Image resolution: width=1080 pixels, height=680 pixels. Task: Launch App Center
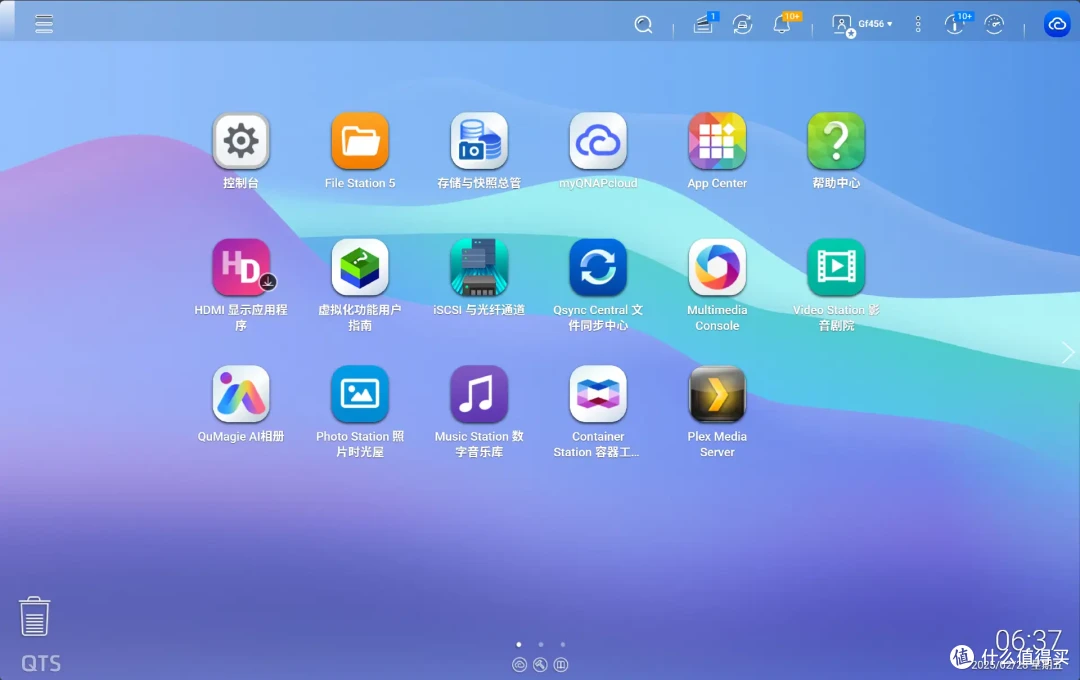(717, 141)
